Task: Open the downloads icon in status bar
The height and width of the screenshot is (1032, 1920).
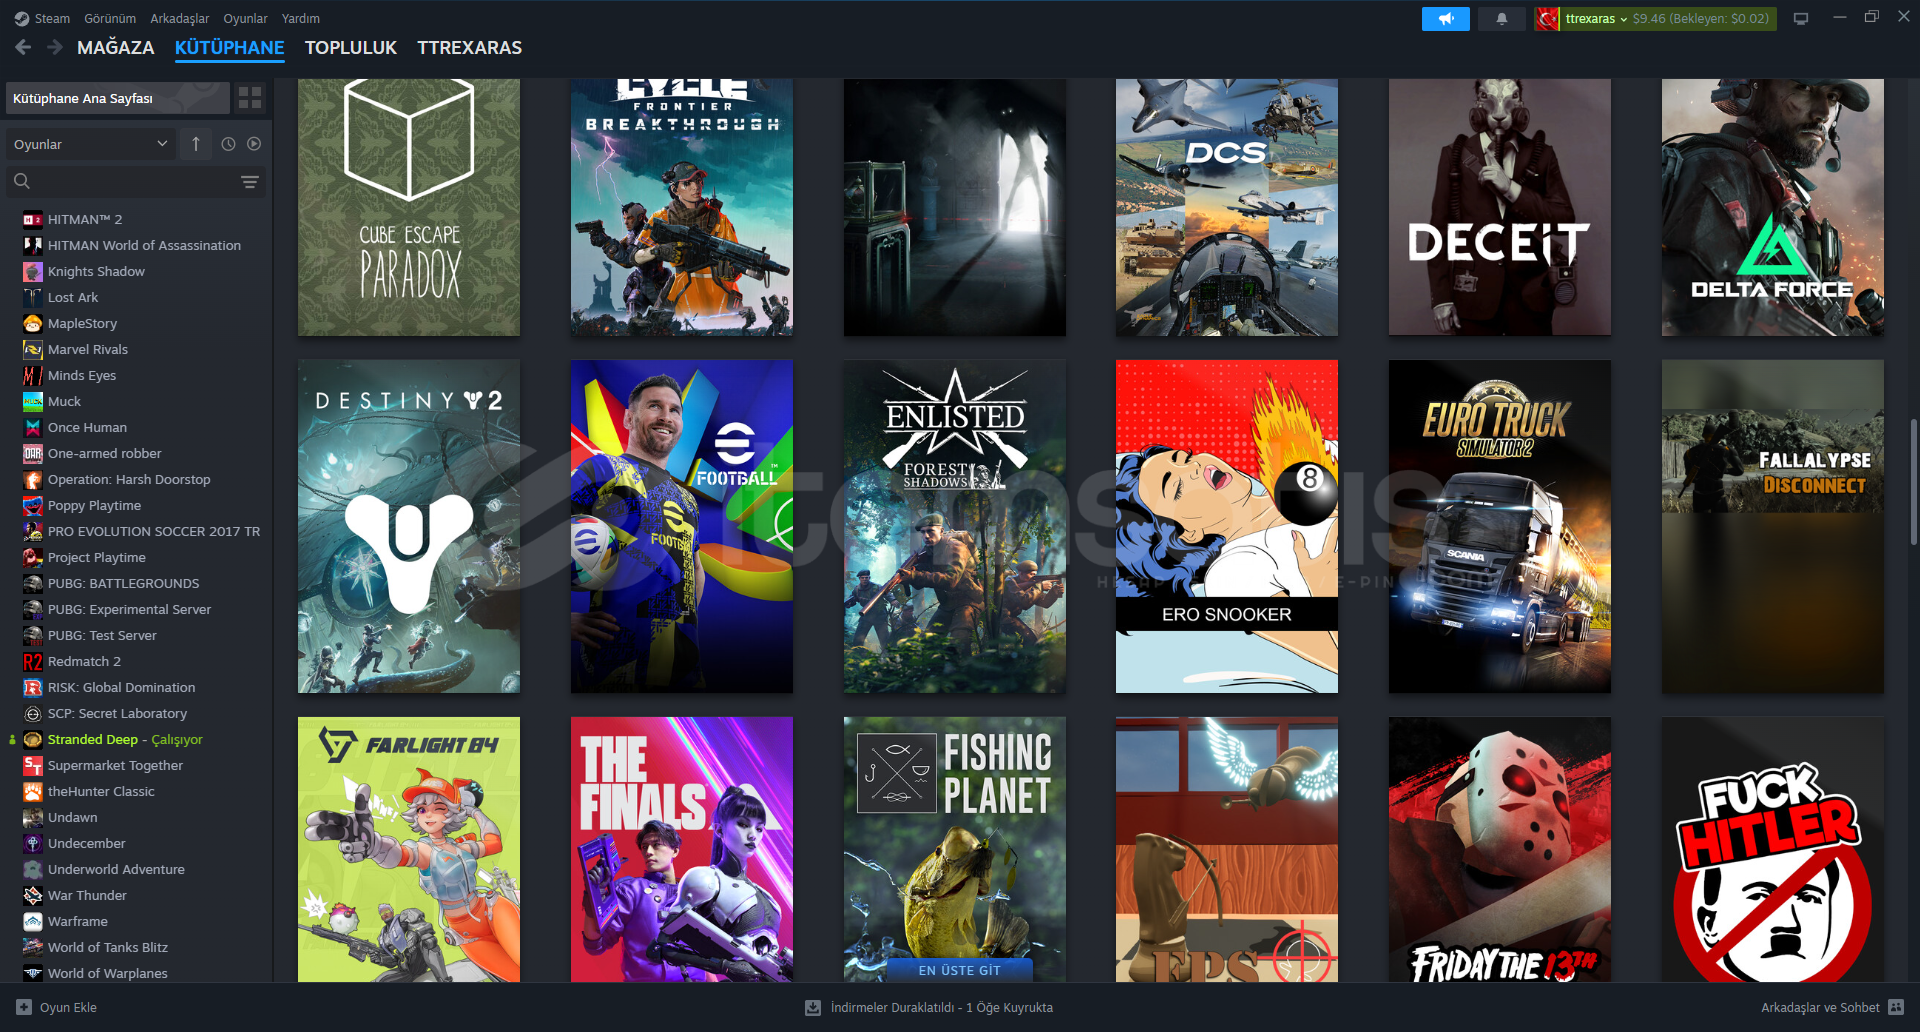Action: tap(813, 1007)
